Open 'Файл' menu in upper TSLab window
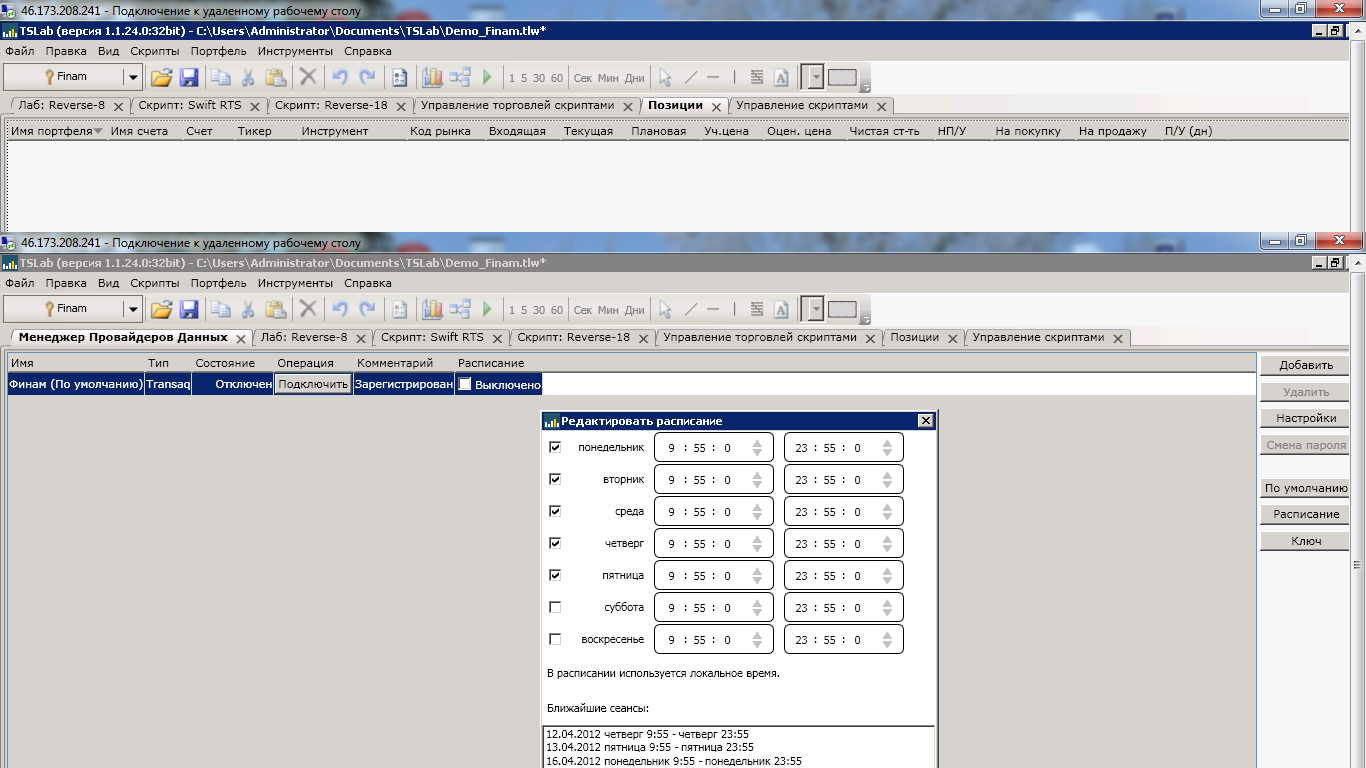Screen dimensions: 1366x768 point(19,51)
